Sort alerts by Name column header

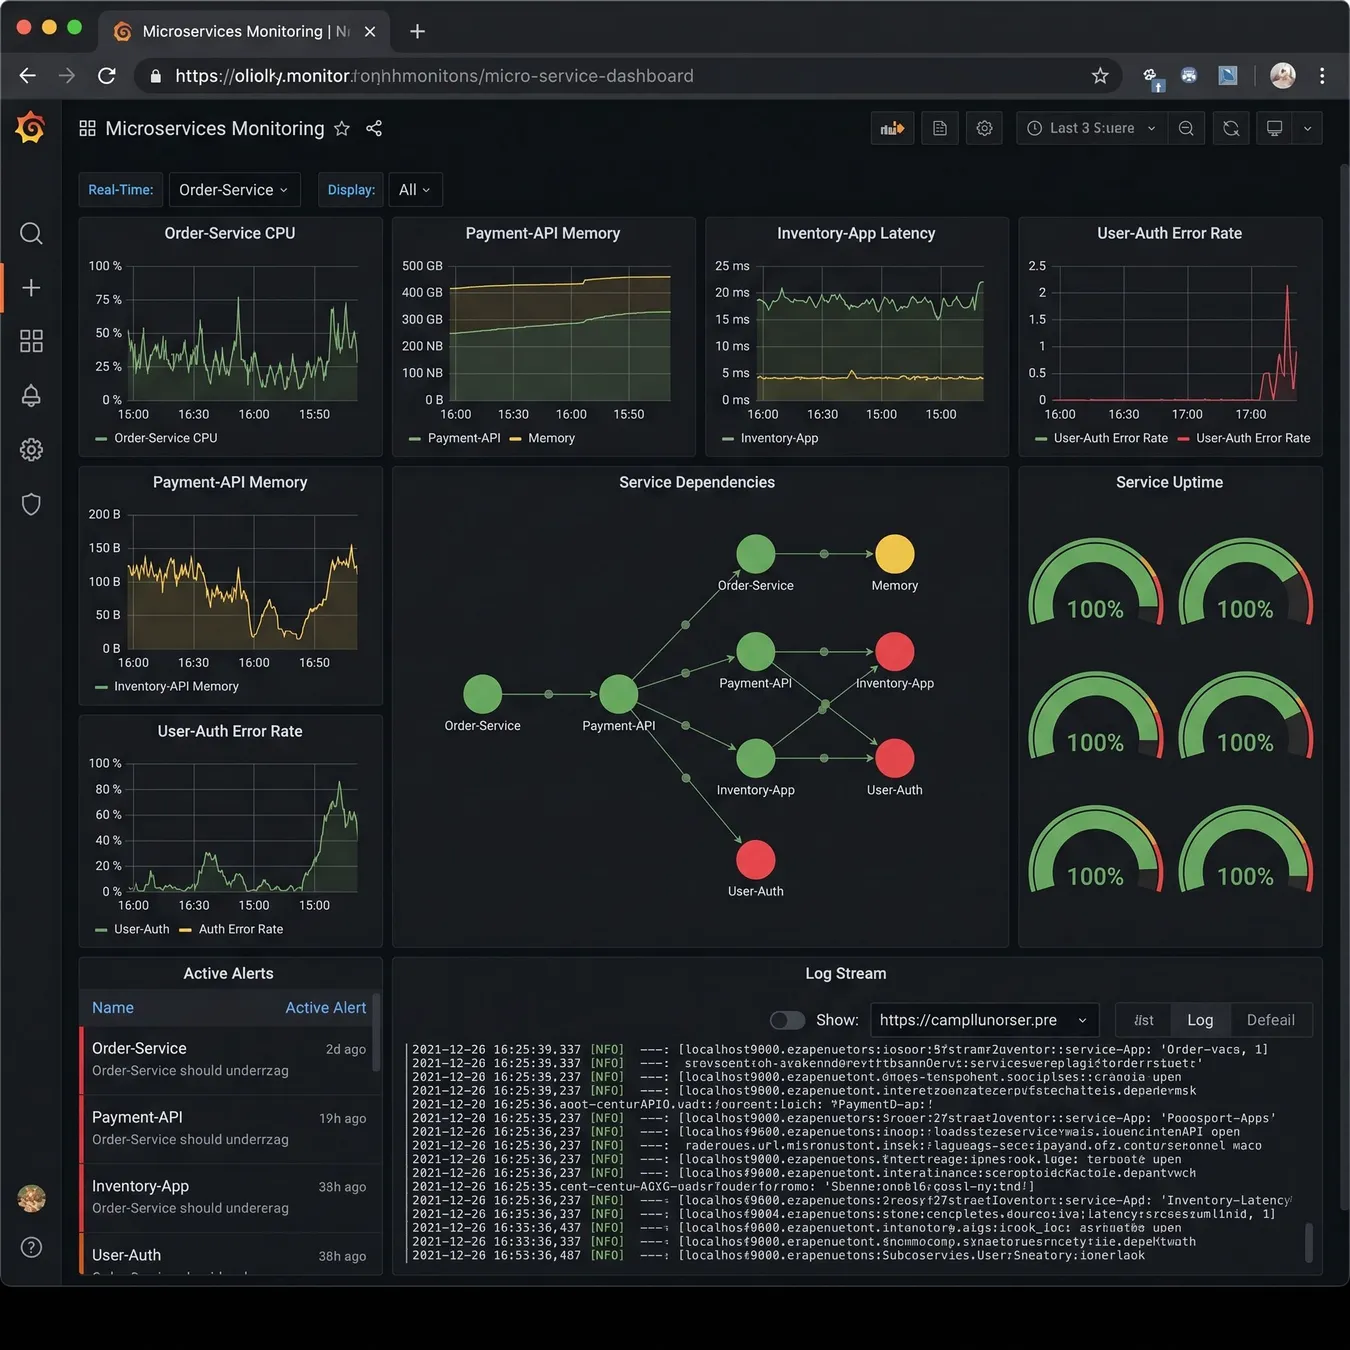click(x=113, y=1008)
